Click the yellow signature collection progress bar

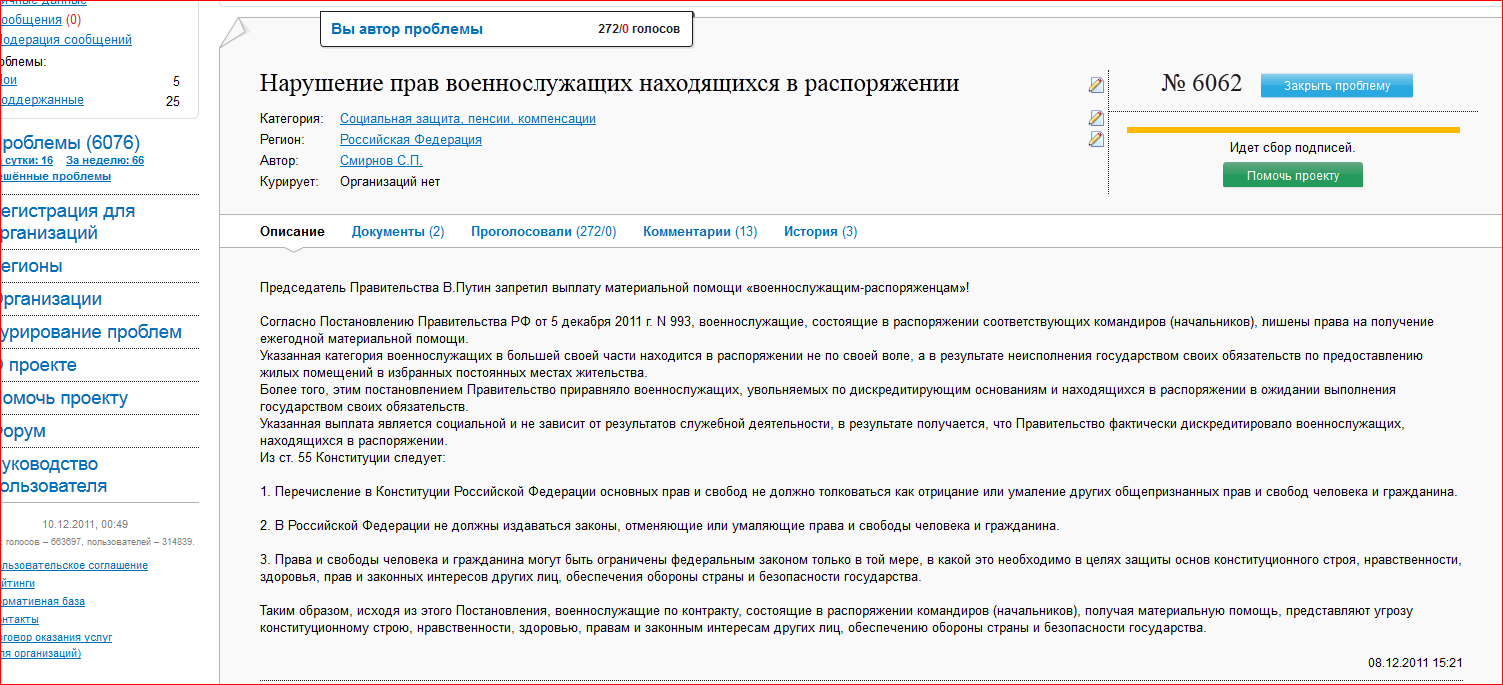point(1292,130)
